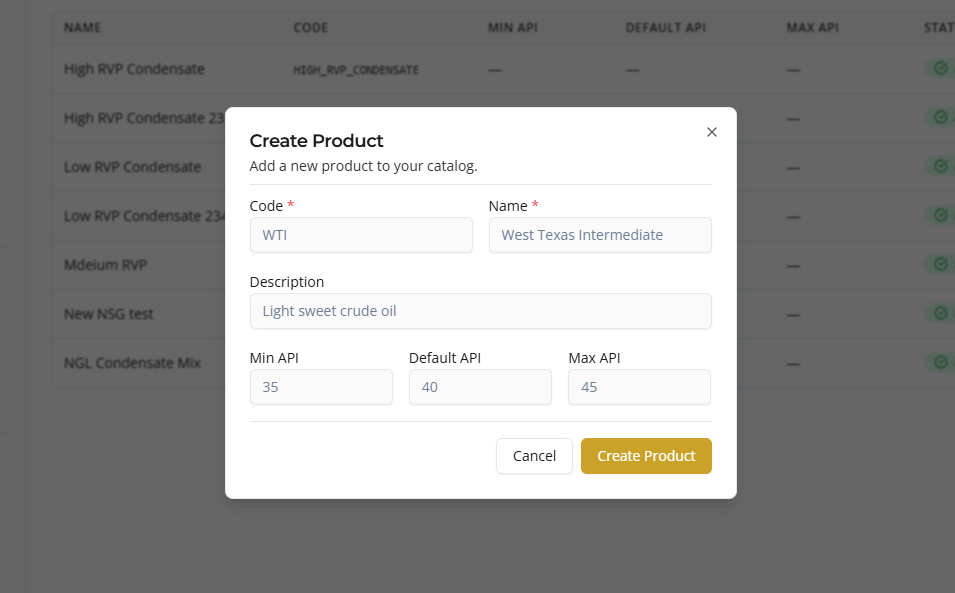Click status check icon for Low RVP Condensate
The image size is (955, 593).
(941, 166)
